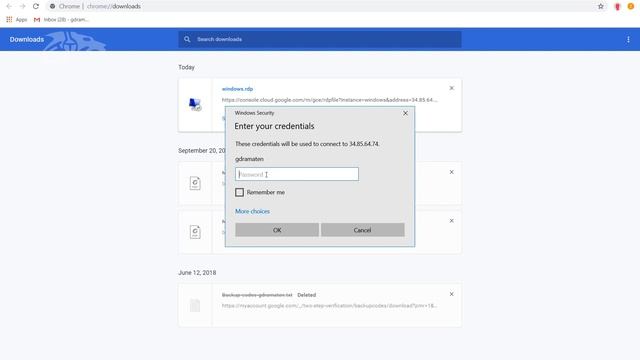Screen dimensions: 640x360
Task: Click the search magnifier icon
Action: [187, 39]
